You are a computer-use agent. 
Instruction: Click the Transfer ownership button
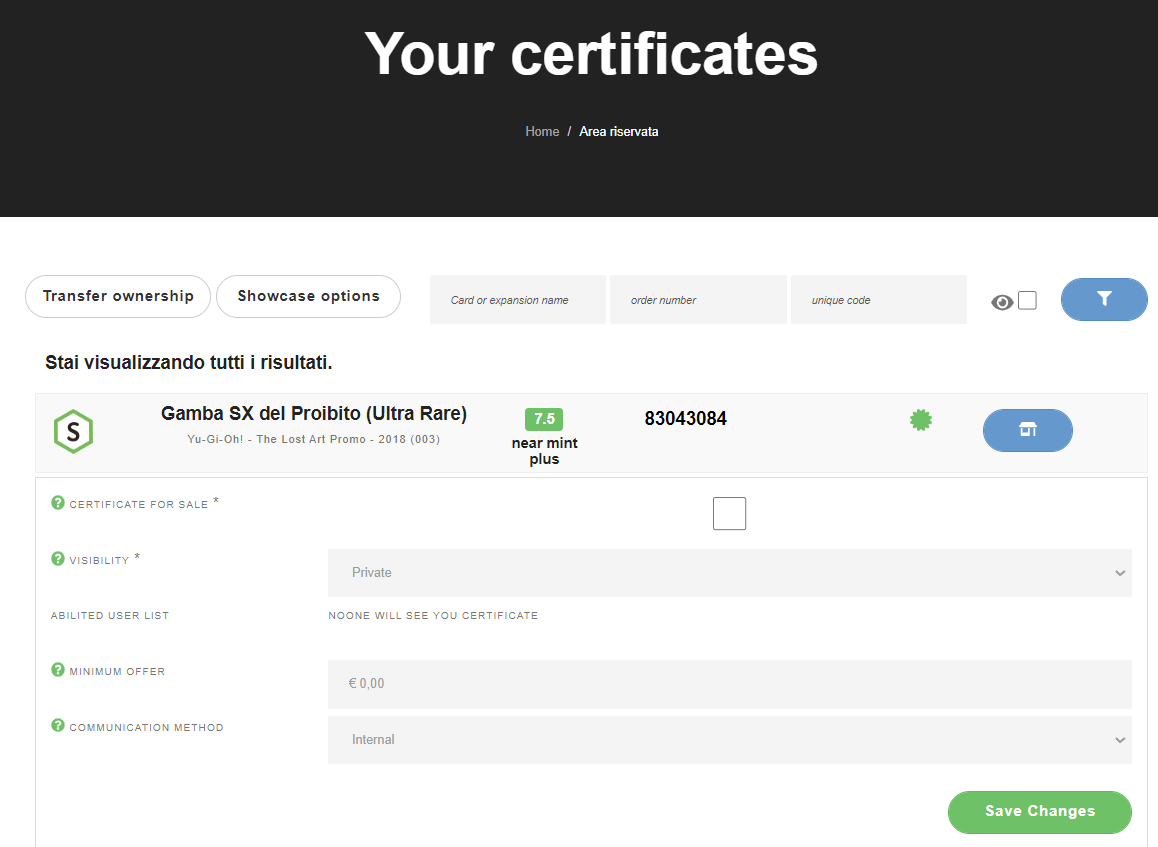[118, 296]
